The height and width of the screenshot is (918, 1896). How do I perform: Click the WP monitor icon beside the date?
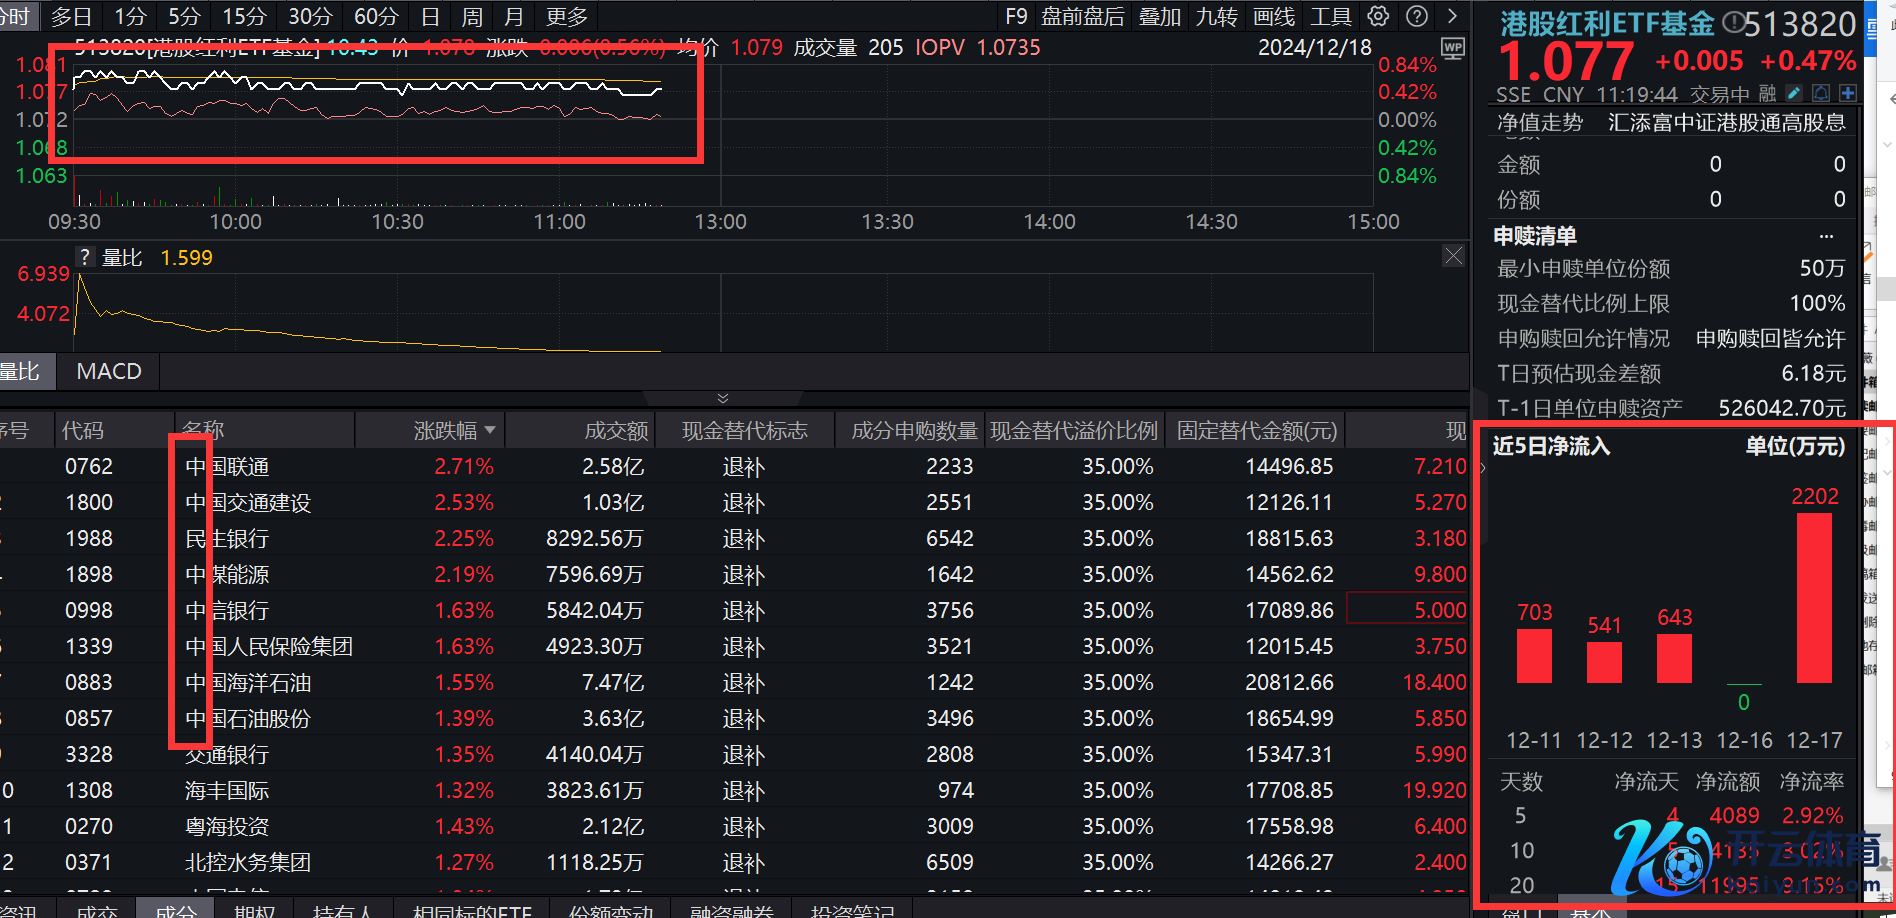pos(1452,48)
